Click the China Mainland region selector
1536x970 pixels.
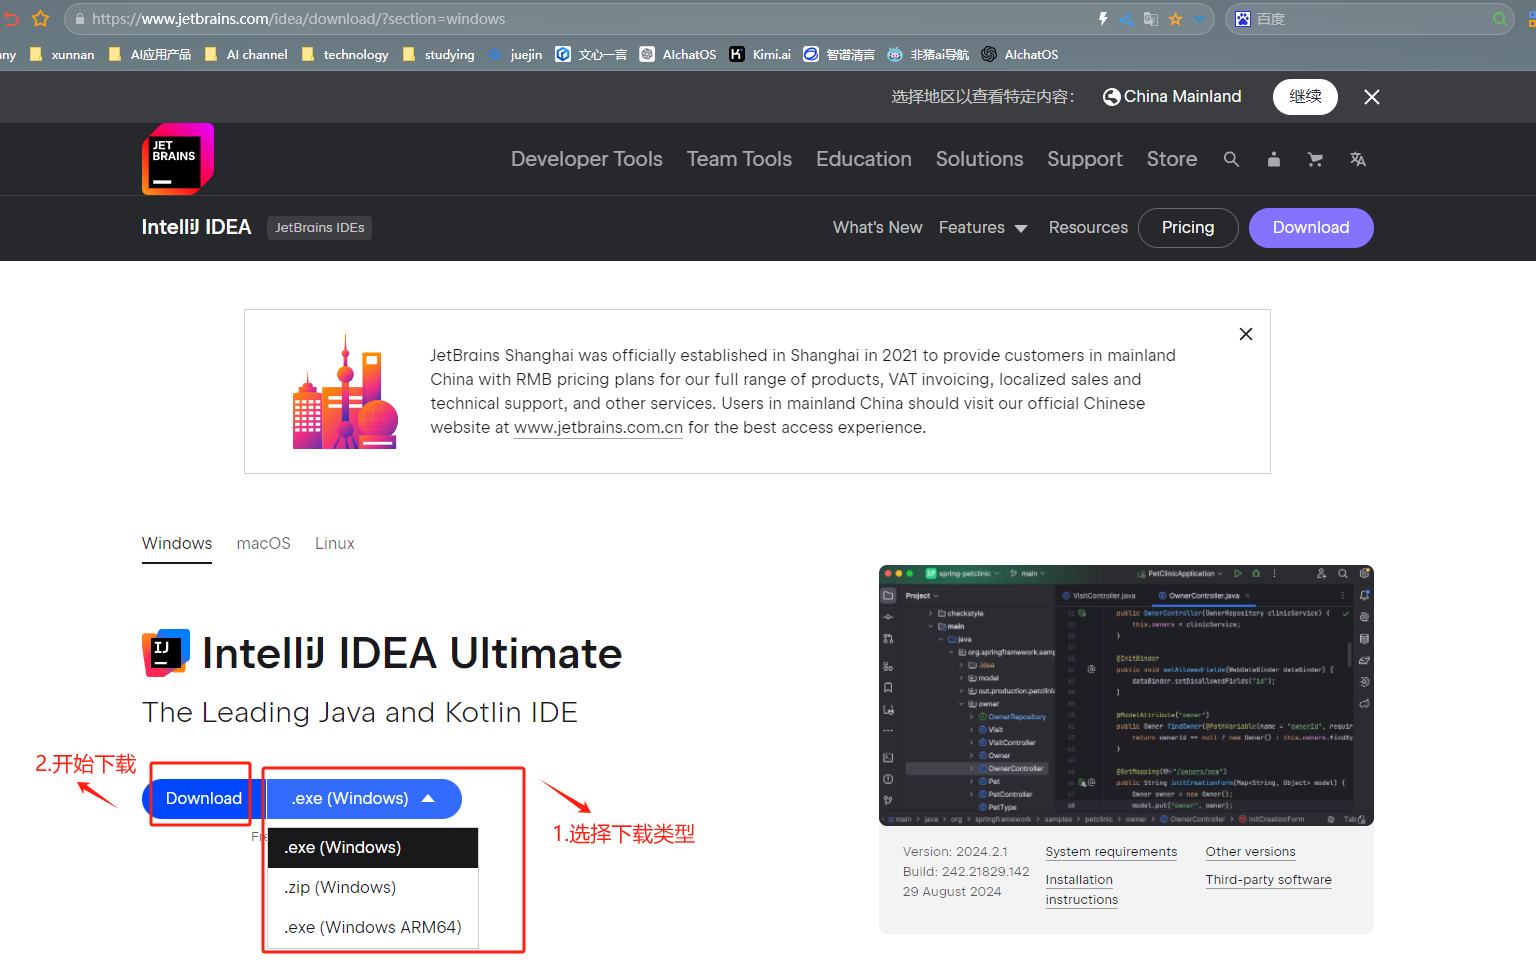(x=1172, y=97)
